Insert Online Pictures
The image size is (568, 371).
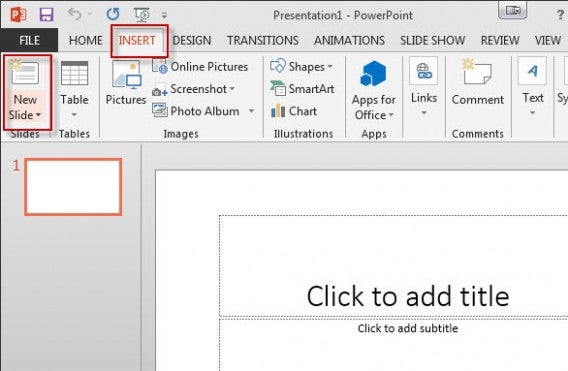click(200, 67)
